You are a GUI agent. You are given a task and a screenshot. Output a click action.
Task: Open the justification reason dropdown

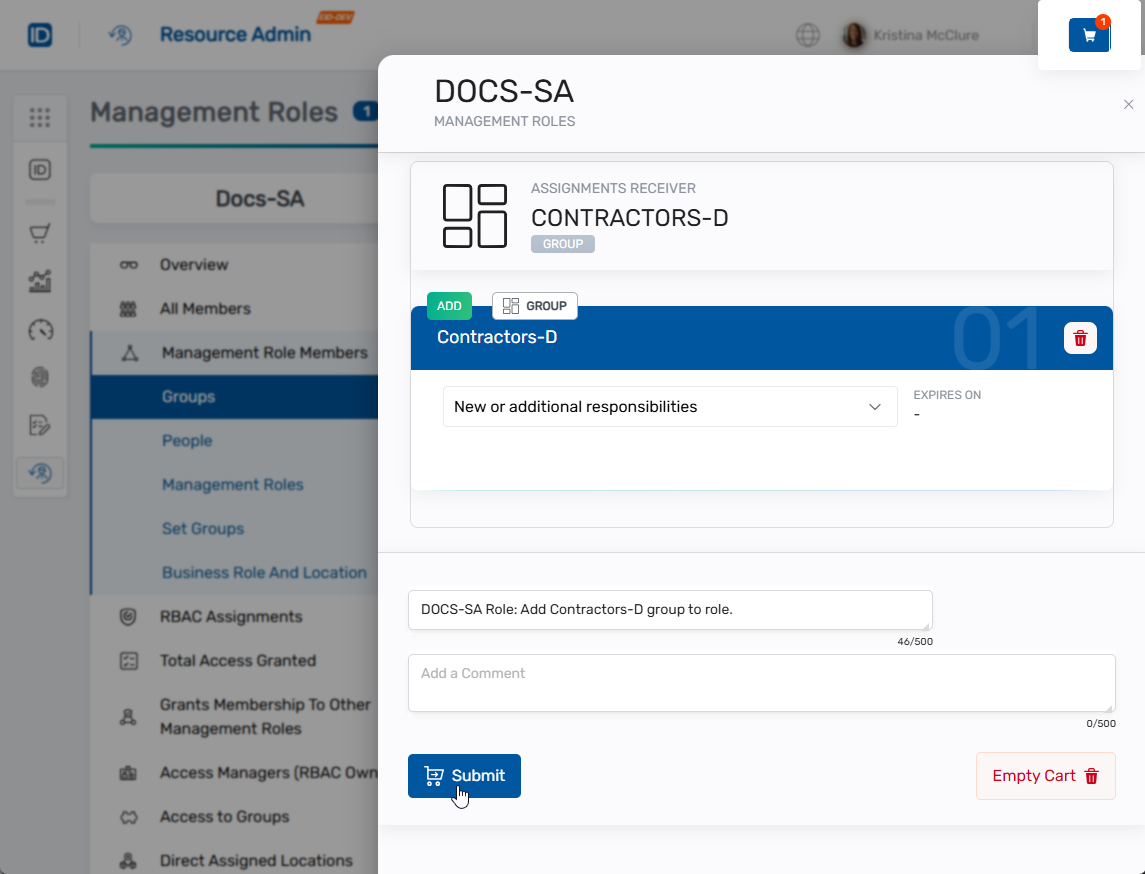pyautogui.click(x=669, y=407)
